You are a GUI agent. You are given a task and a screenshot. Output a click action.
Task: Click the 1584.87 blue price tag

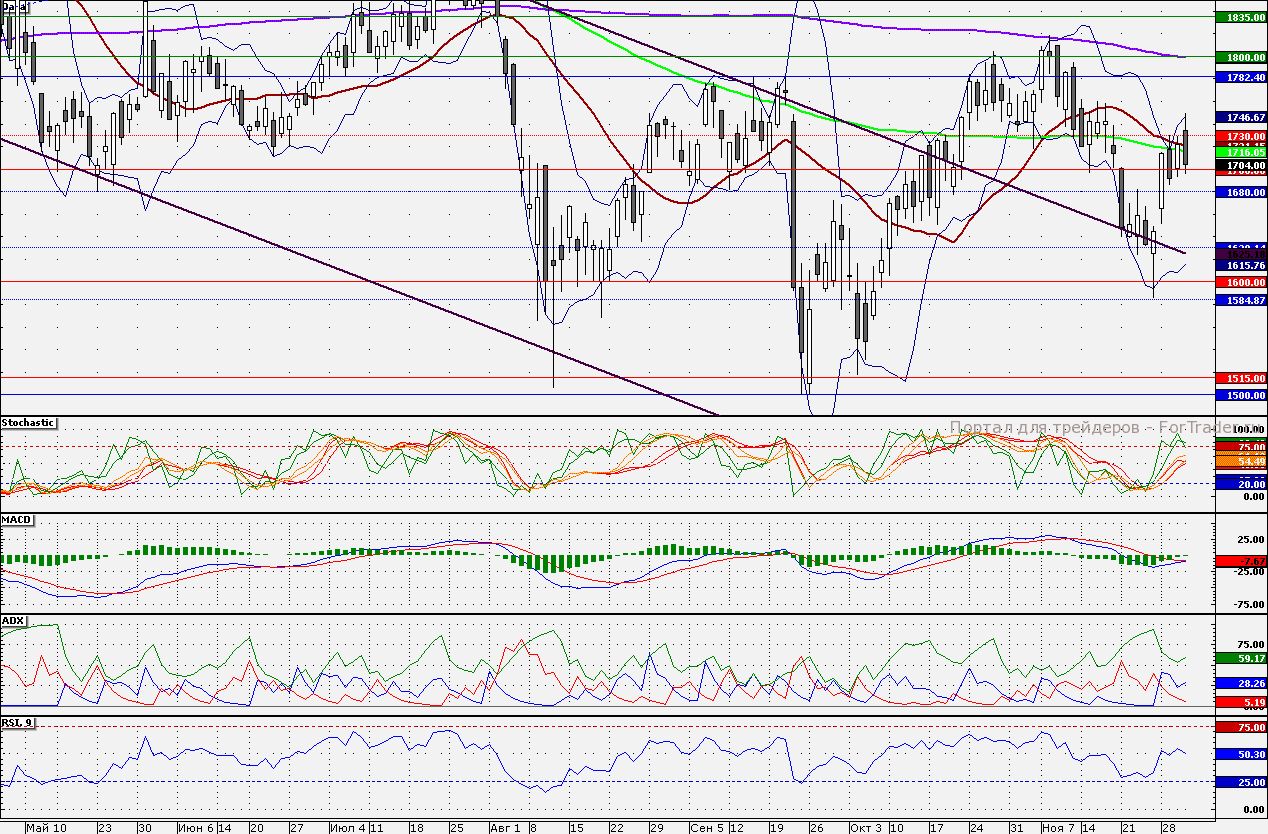tap(1240, 300)
